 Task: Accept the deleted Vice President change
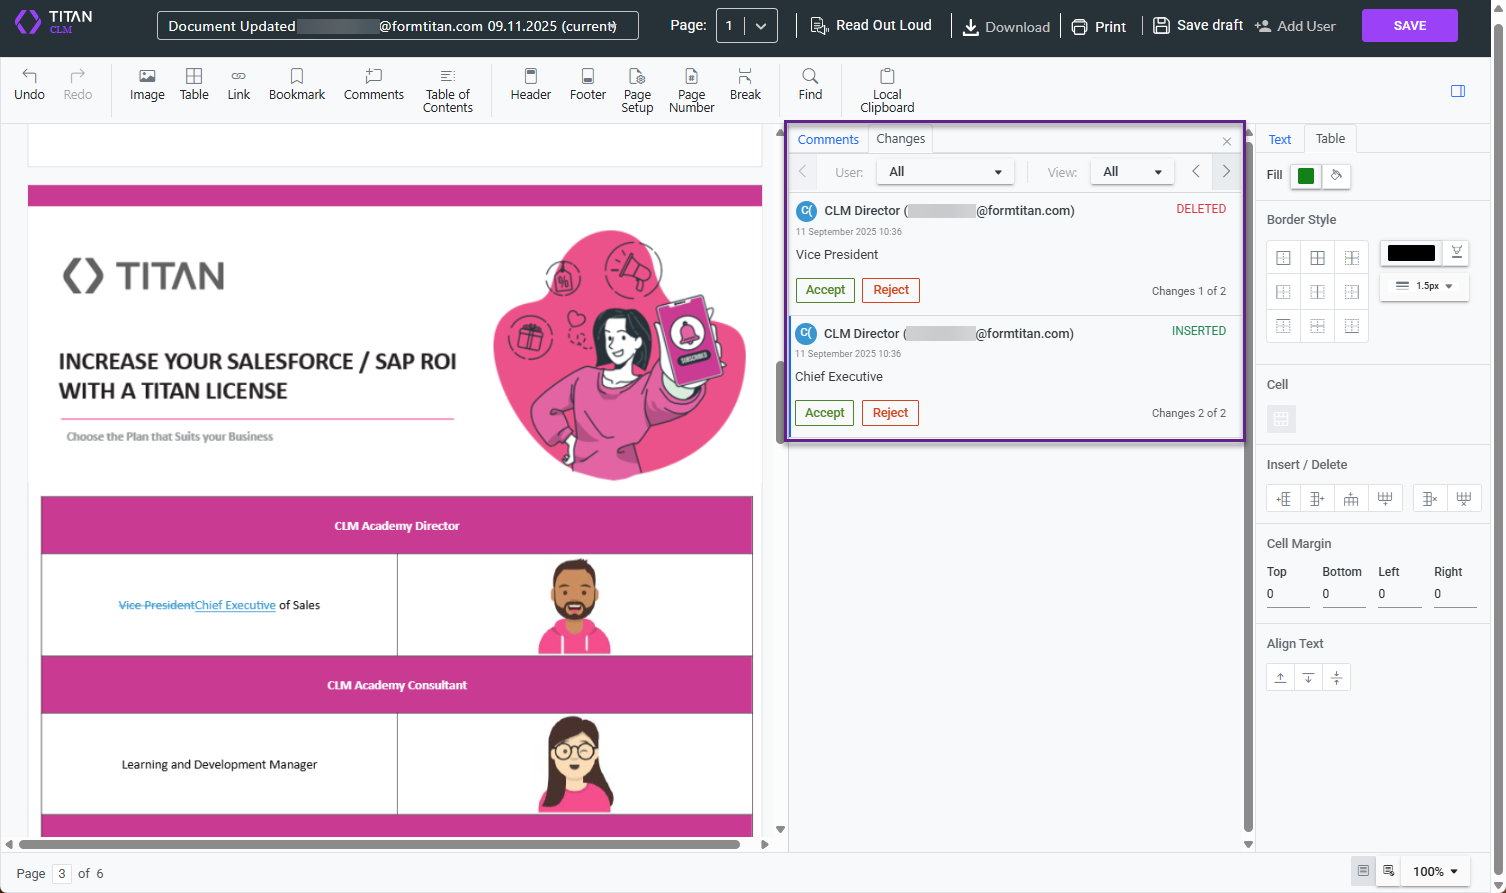[x=825, y=290]
